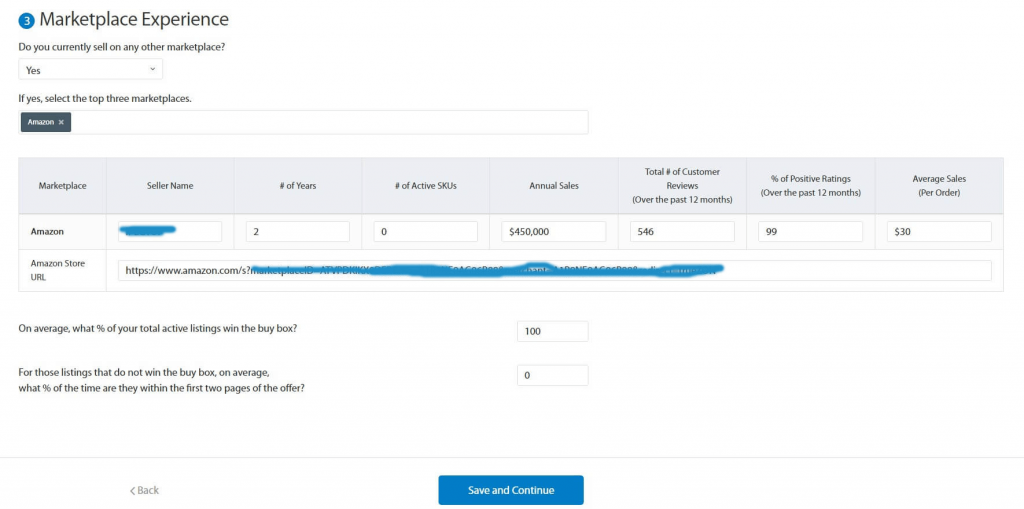Click 'If yes, select the top three marketplaces' text
1024x509 pixels.
(x=105, y=99)
